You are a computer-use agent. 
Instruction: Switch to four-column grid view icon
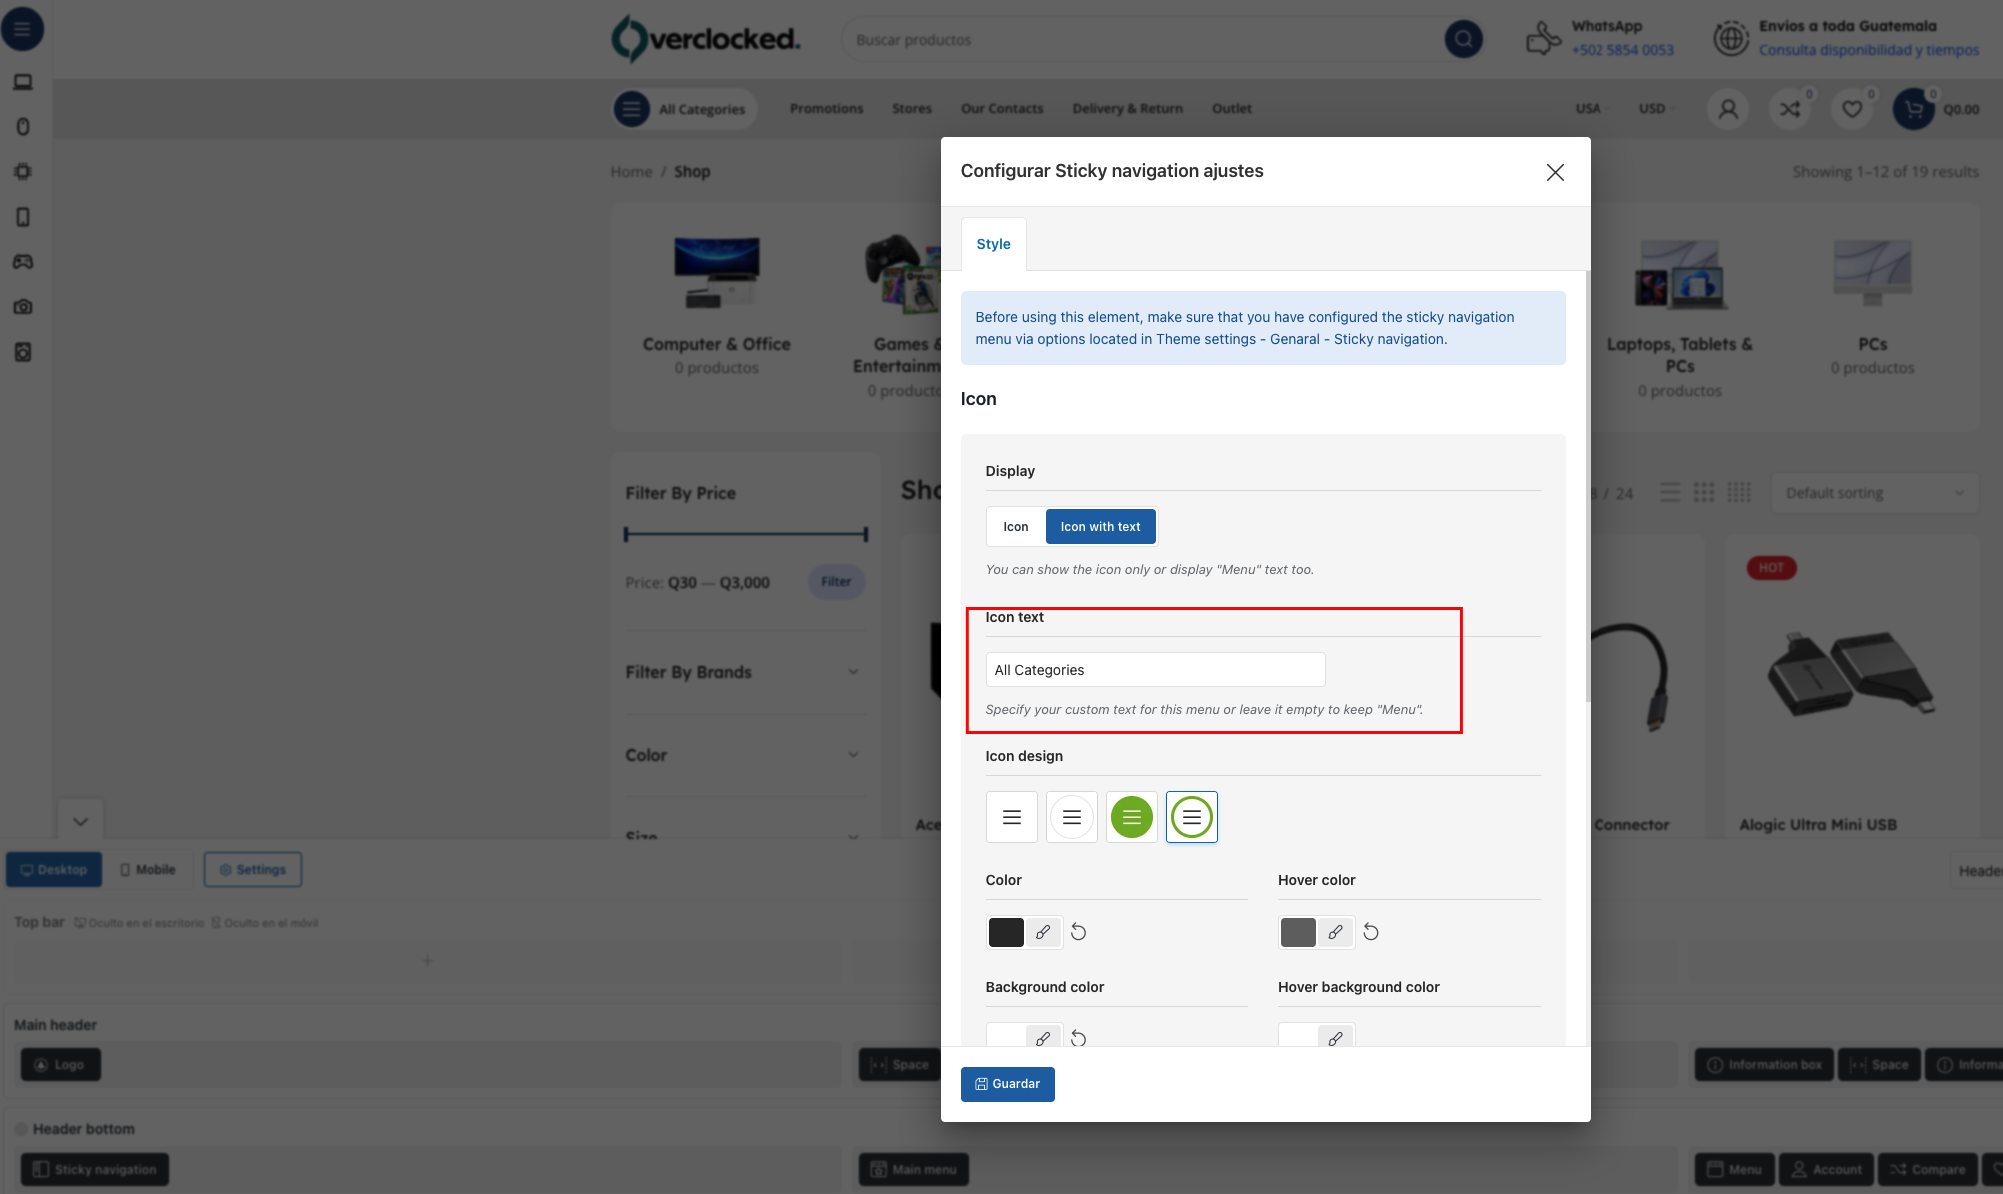[x=1739, y=493]
